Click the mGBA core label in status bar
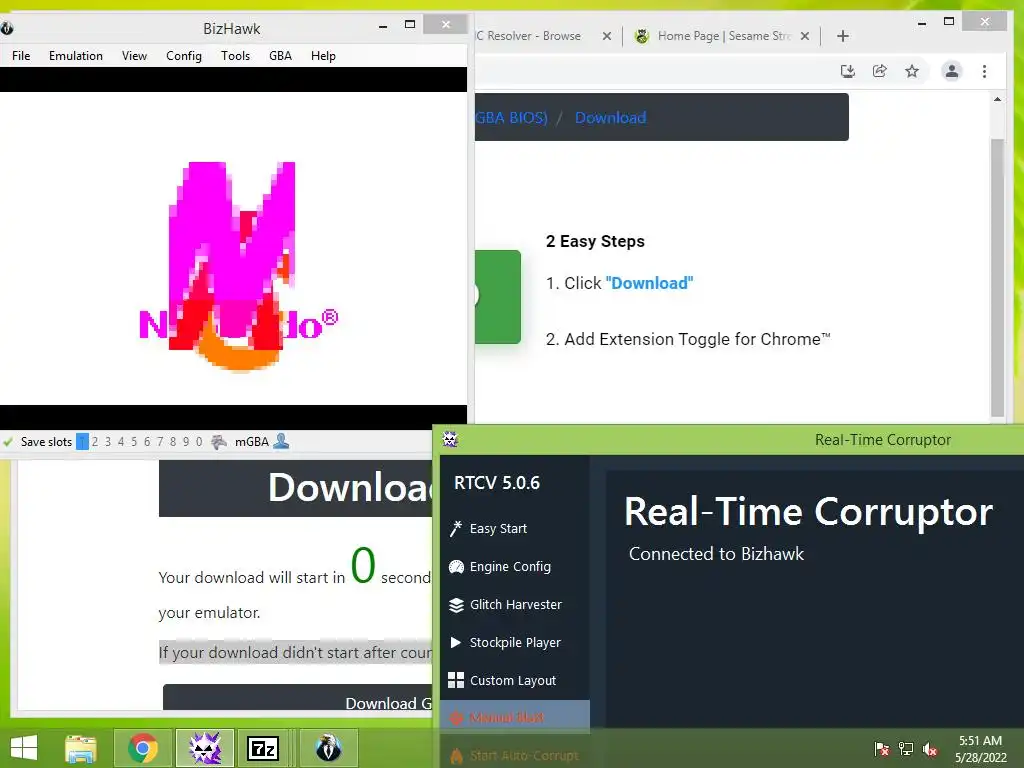 coord(251,442)
